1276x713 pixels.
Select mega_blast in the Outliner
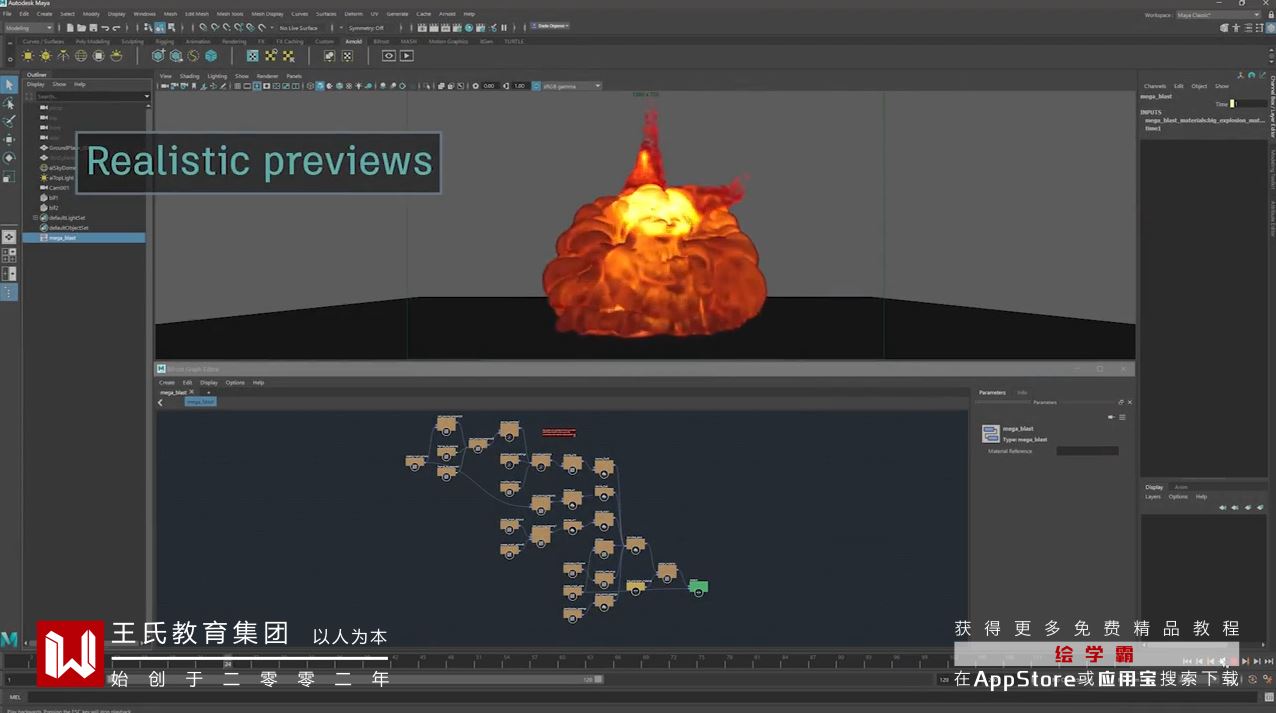point(84,238)
